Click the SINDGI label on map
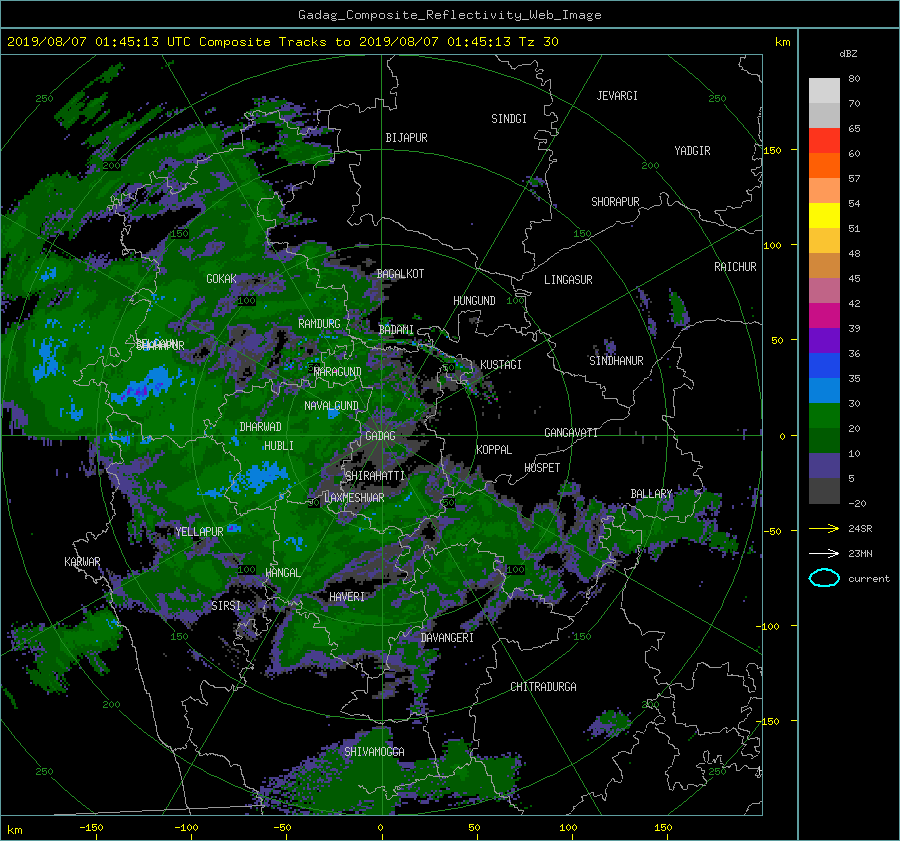The width and height of the screenshot is (900, 841). coord(509,119)
